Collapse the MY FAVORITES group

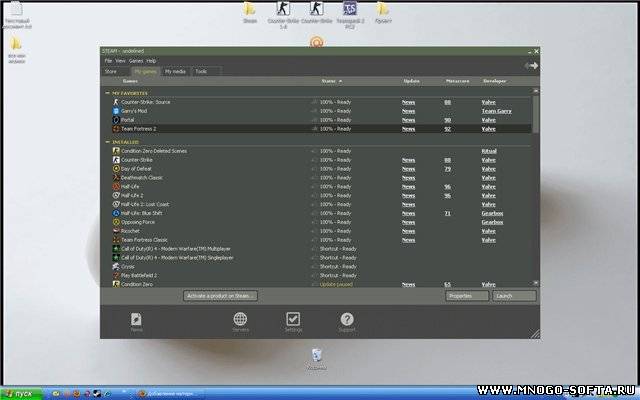[x=107, y=93]
